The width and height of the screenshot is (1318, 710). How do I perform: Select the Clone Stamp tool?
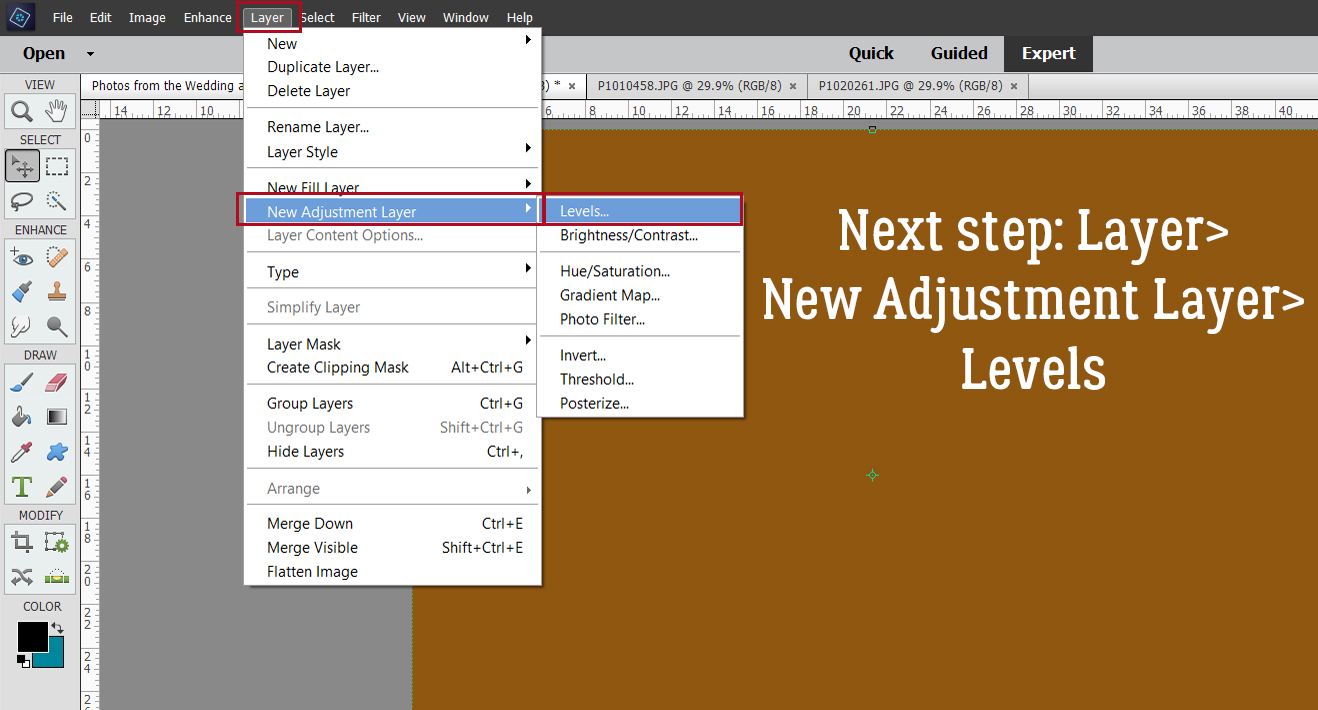(57, 291)
